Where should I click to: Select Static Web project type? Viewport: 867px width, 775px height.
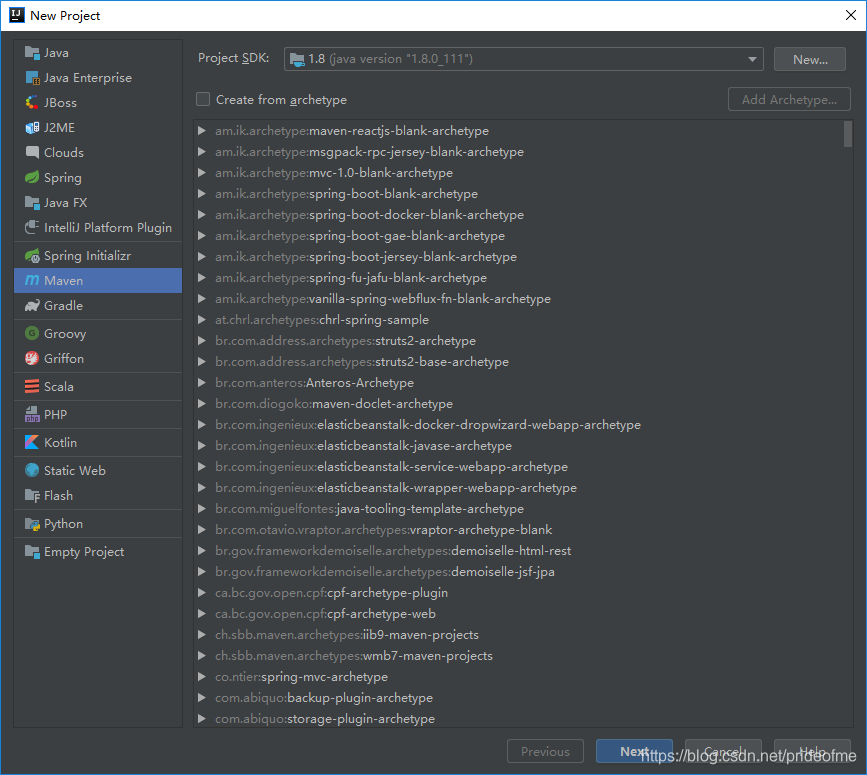[x=98, y=470]
